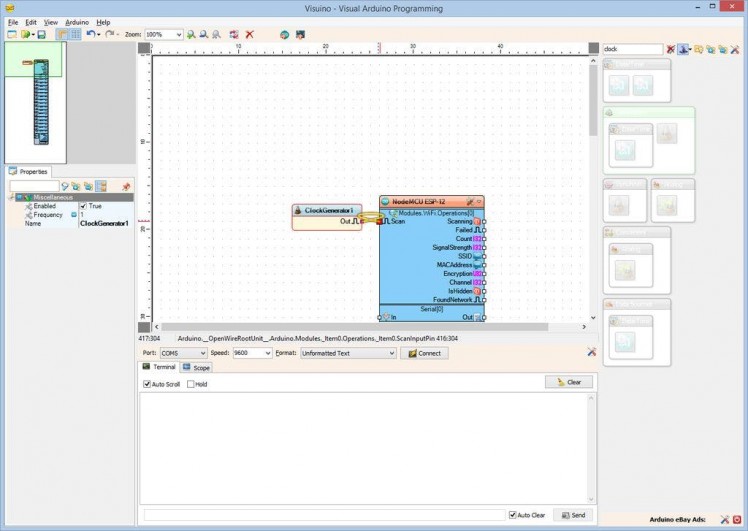Screen dimensions: 748x531
Task: Open the Speed dropdown showing 9600
Action: (251, 353)
